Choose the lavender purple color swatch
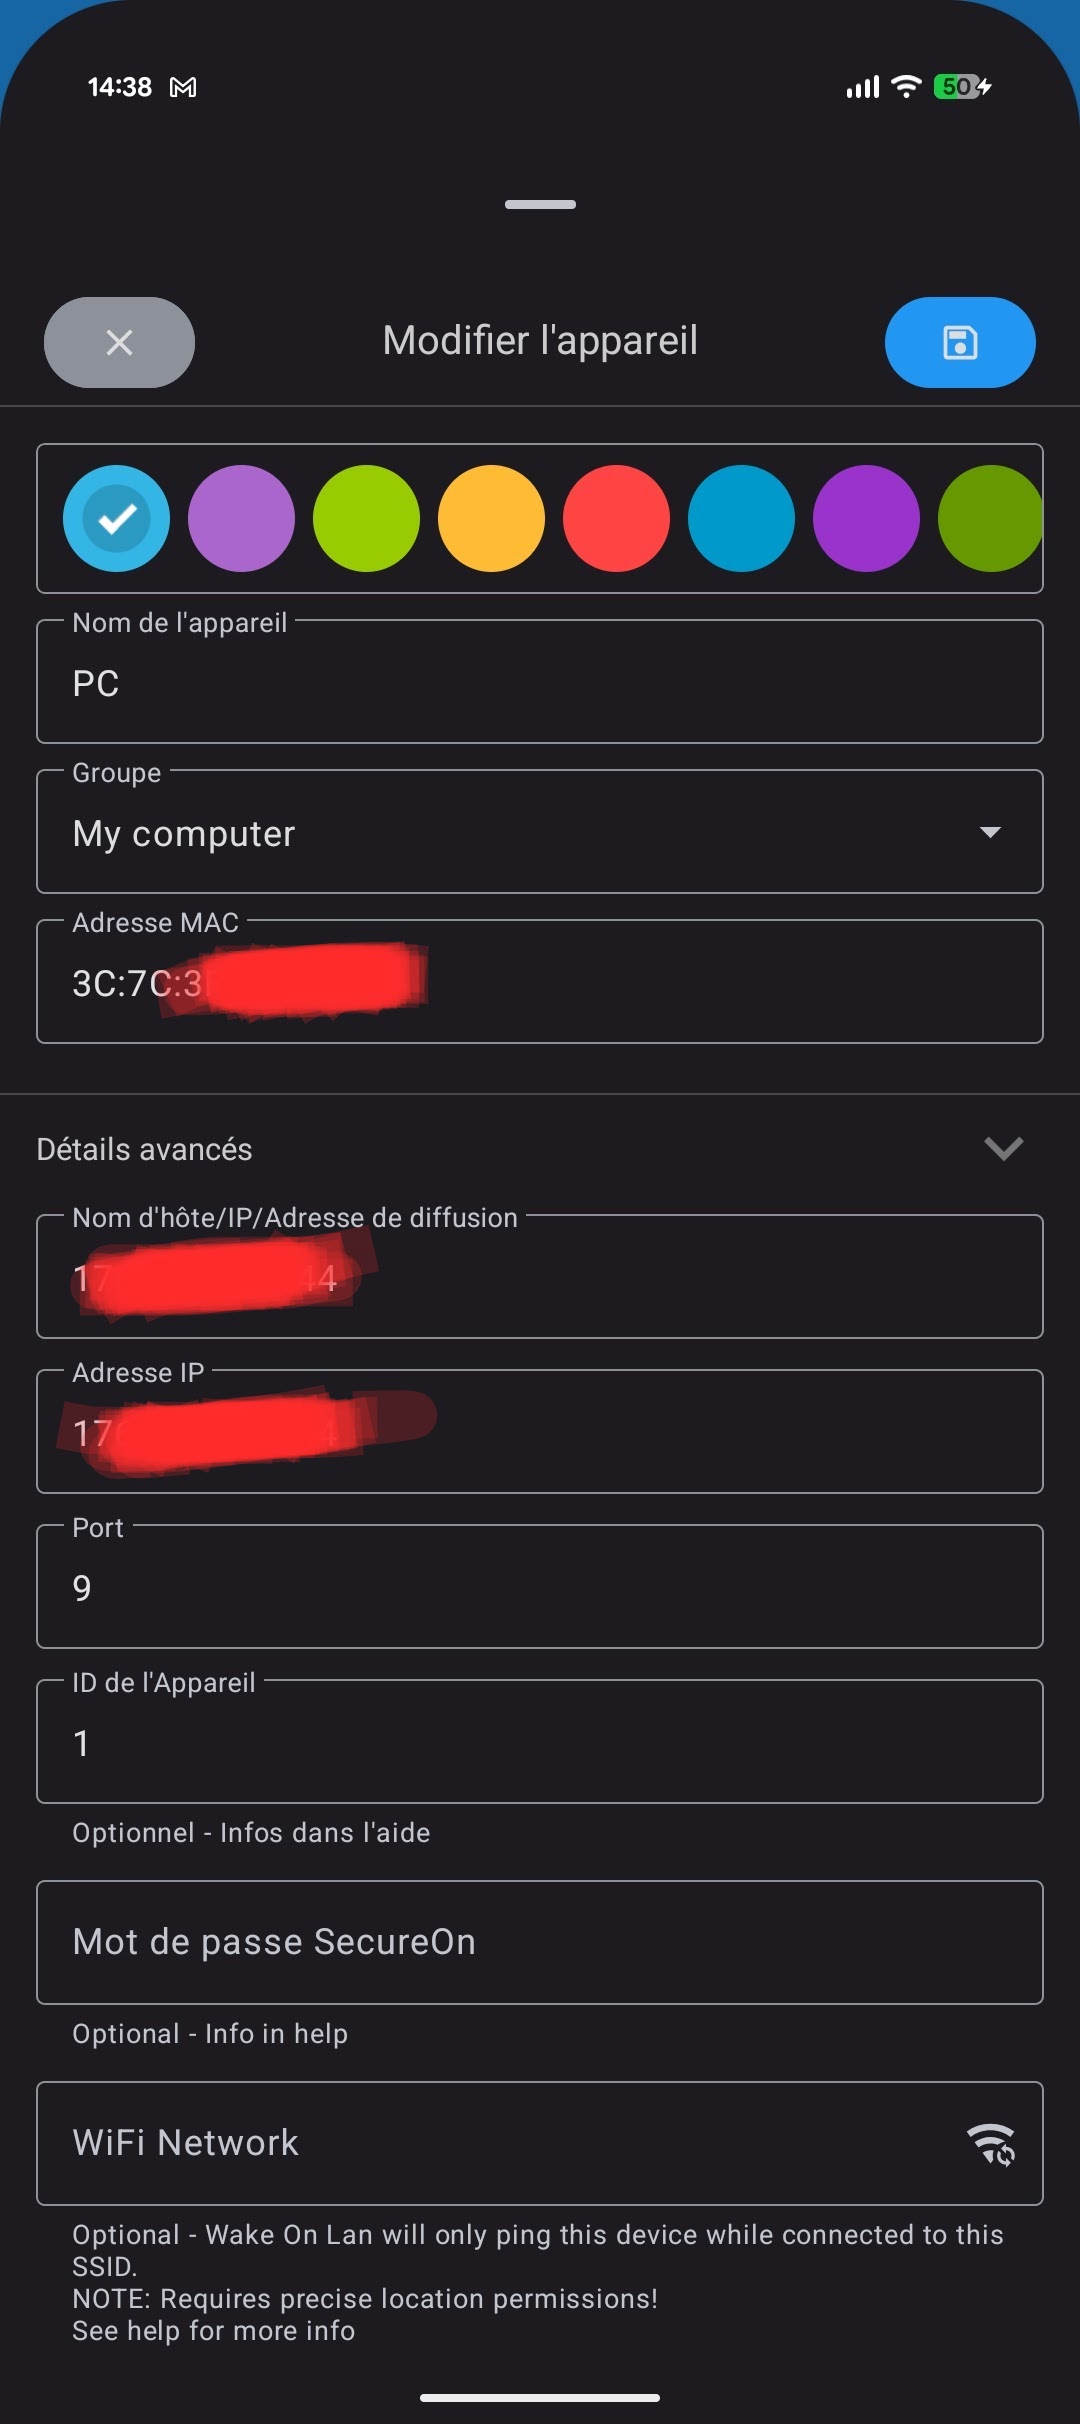 [241, 518]
